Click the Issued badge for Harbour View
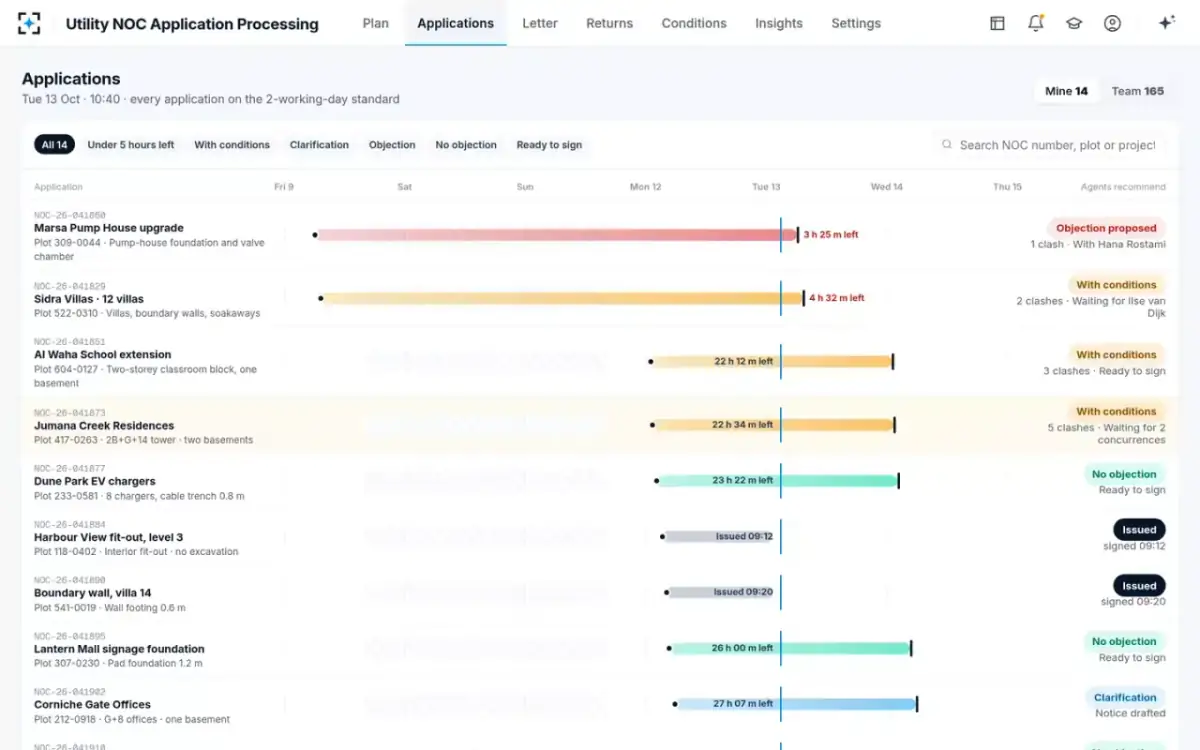 click(1139, 530)
